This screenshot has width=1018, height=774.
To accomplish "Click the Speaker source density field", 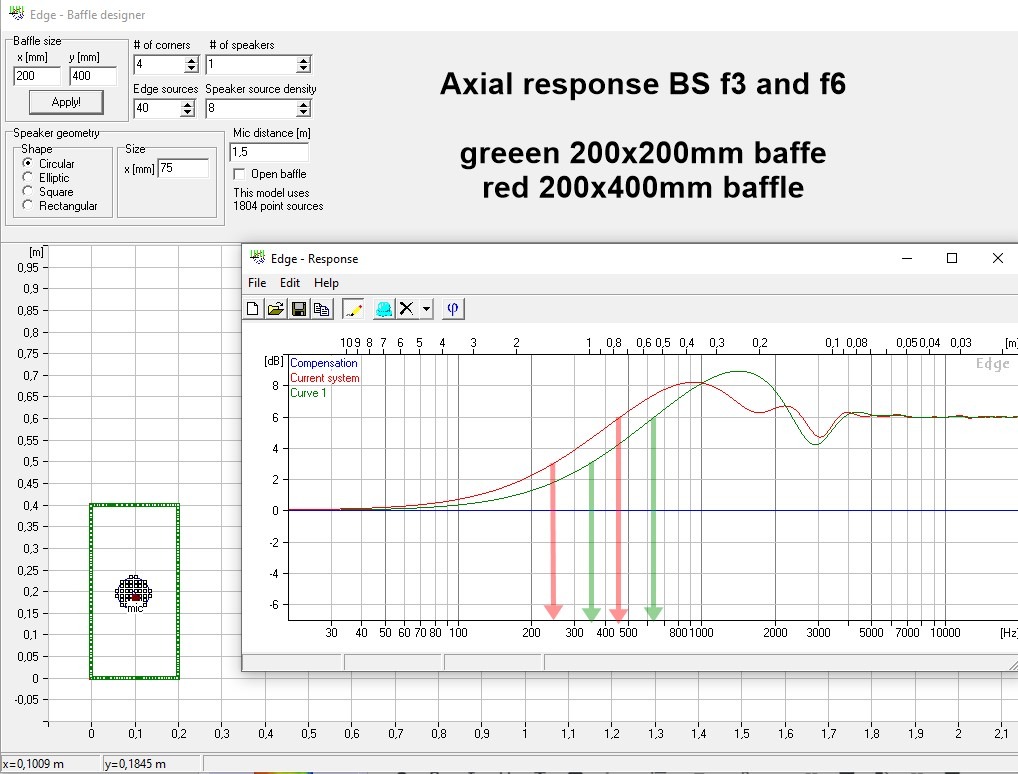I will point(251,108).
